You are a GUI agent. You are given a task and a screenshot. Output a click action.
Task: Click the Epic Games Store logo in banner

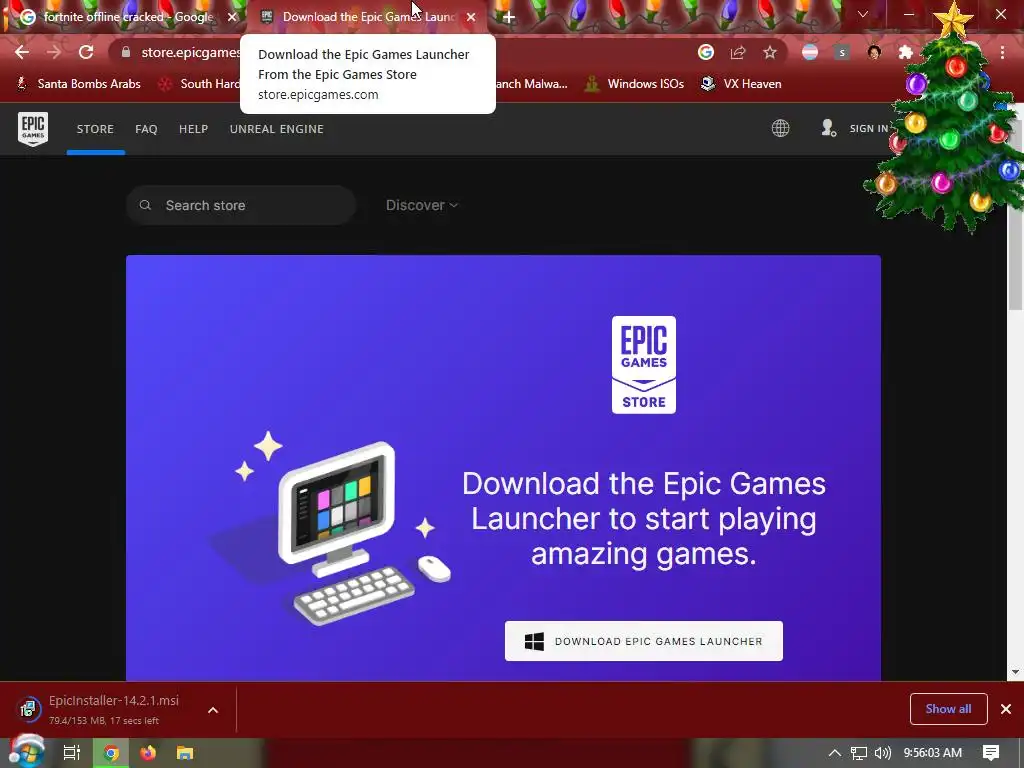coord(643,364)
